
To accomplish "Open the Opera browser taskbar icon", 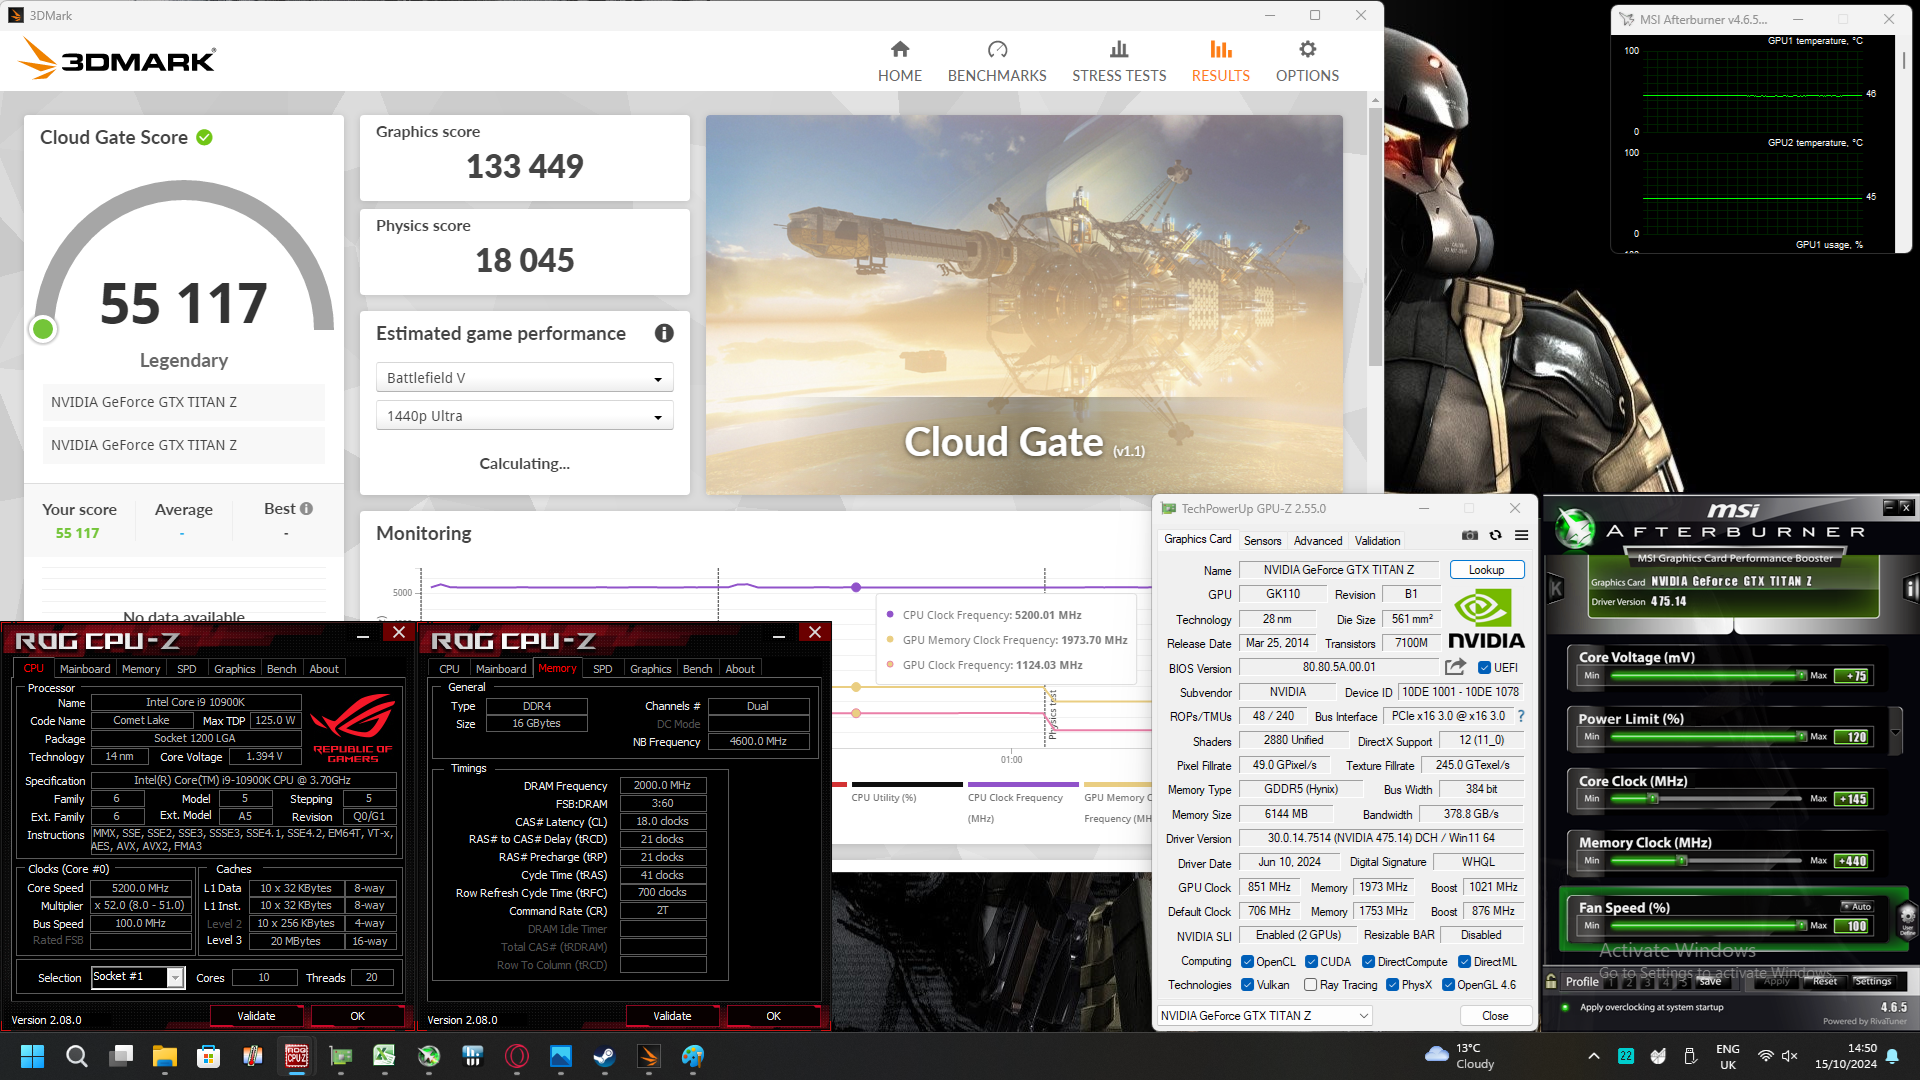I will click(x=517, y=1056).
